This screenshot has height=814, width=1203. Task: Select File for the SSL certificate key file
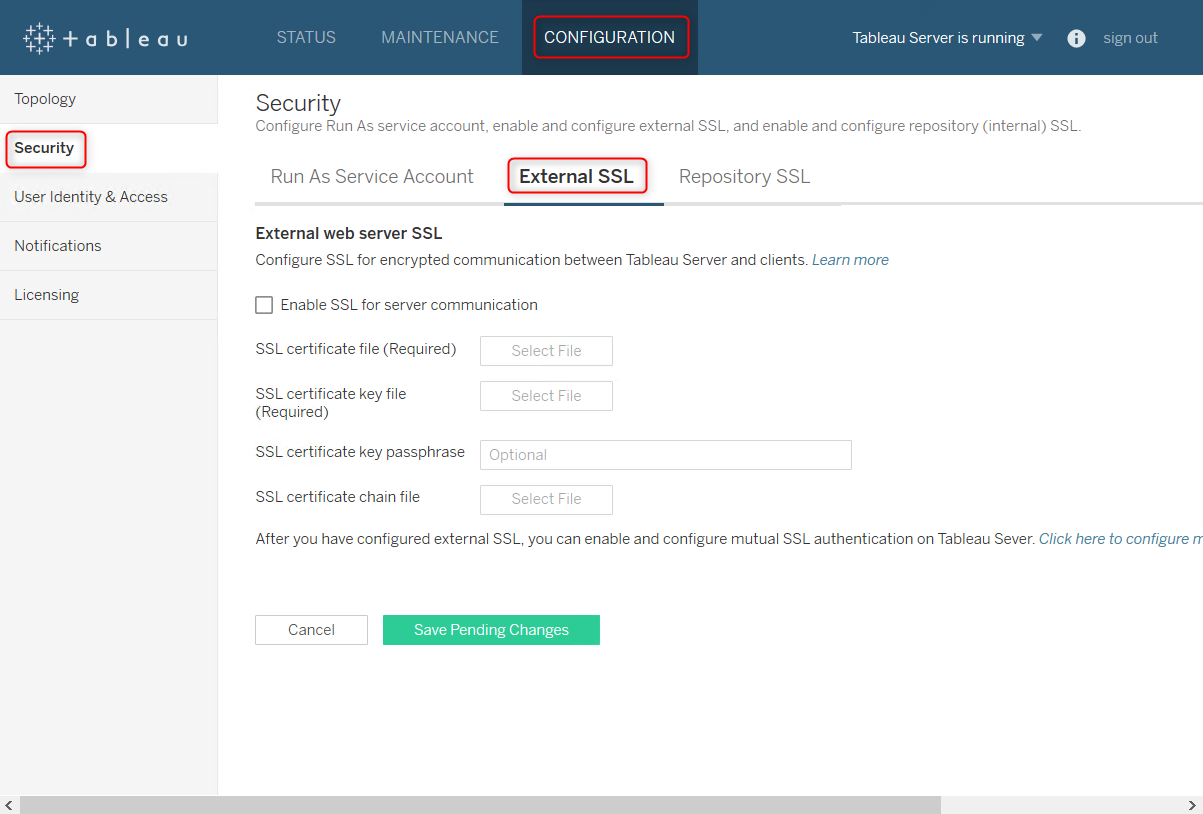click(546, 396)
